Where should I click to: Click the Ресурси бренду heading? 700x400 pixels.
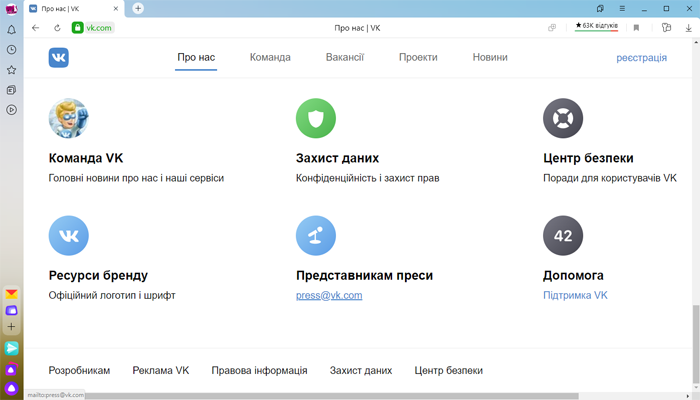click(98, 275)
